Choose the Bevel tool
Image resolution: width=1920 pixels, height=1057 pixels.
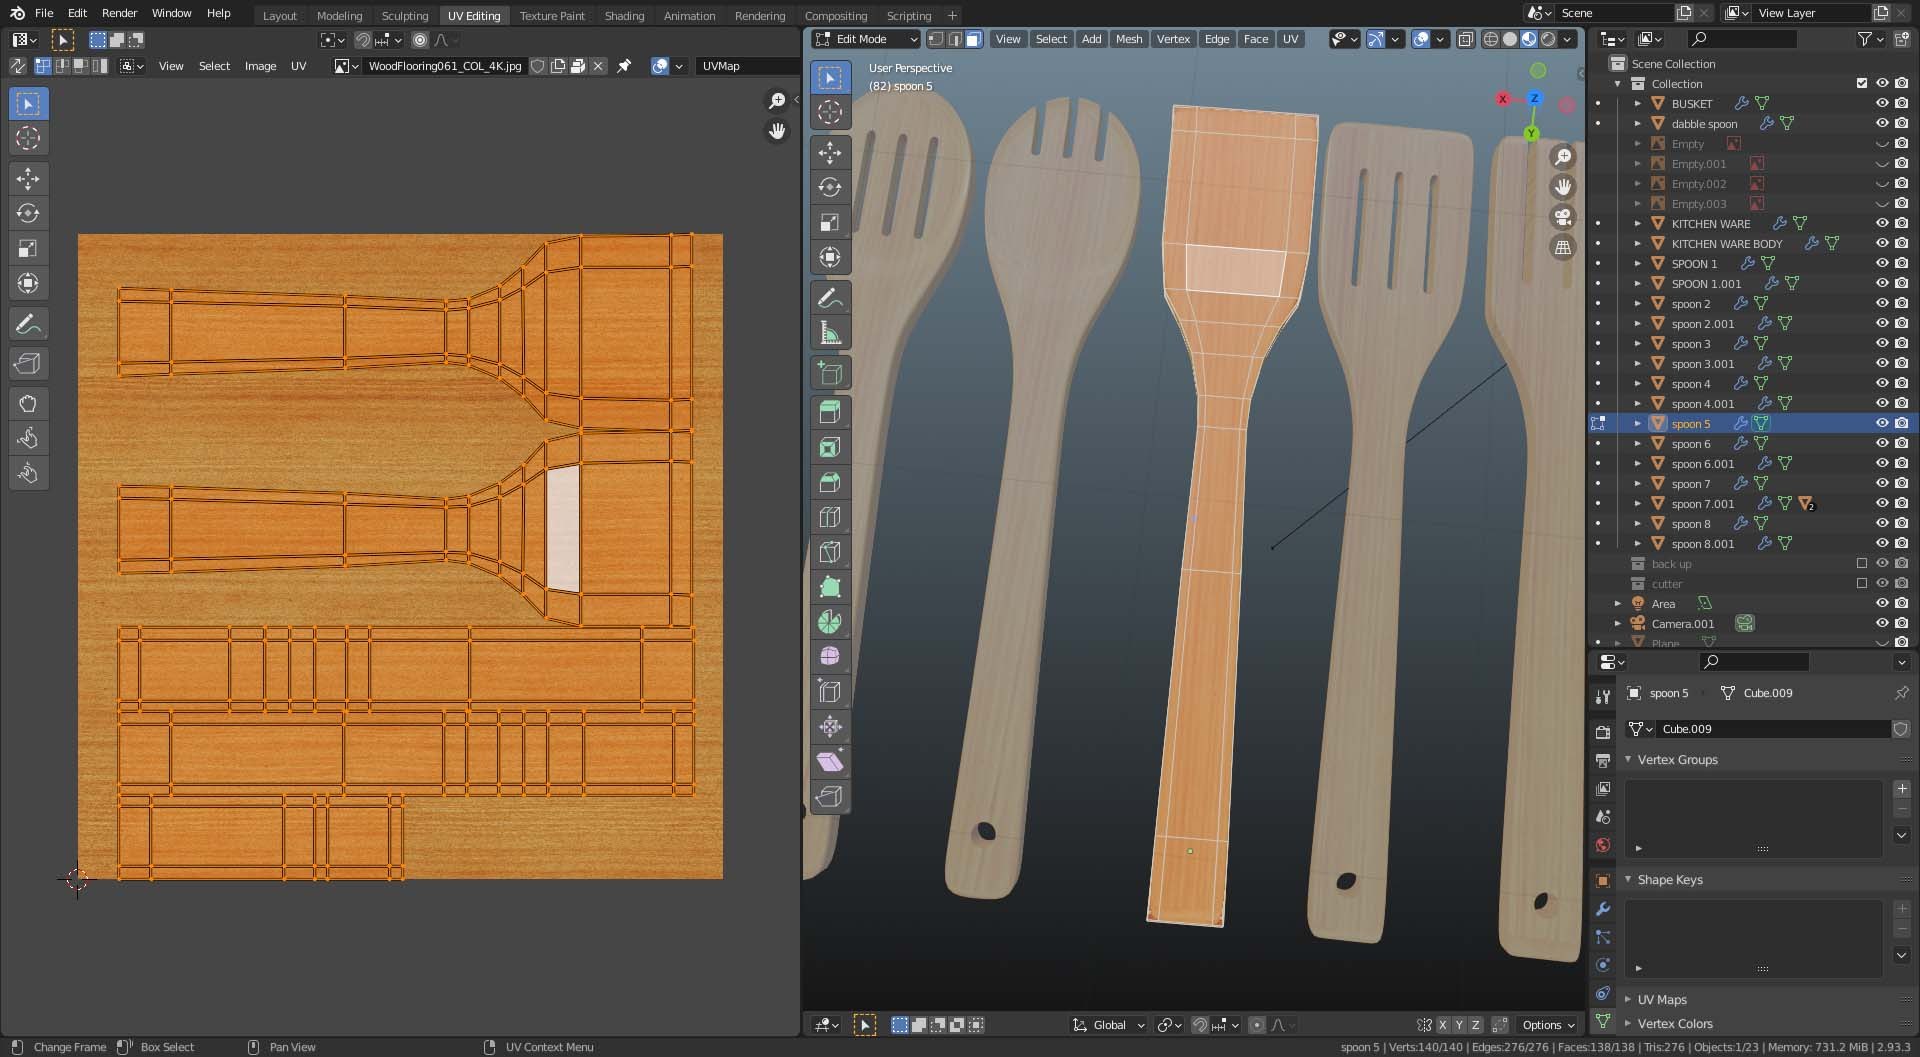click(830, 482)
